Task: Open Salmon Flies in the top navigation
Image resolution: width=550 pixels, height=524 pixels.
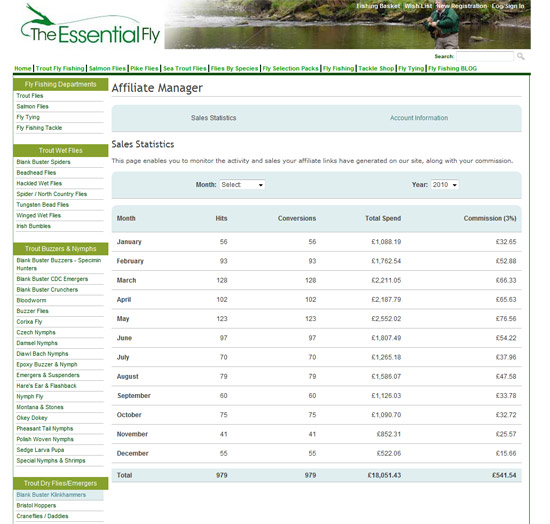Action: click(107, 68)
